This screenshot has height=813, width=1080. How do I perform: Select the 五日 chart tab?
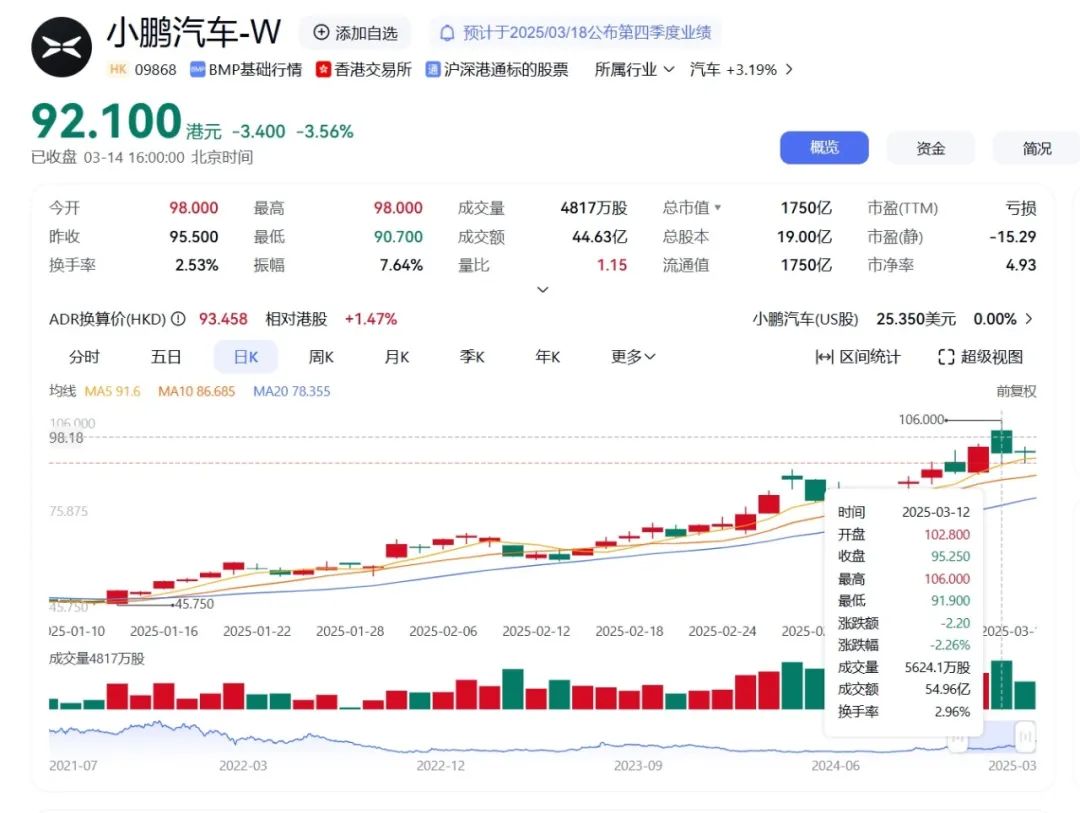point(165,357)
